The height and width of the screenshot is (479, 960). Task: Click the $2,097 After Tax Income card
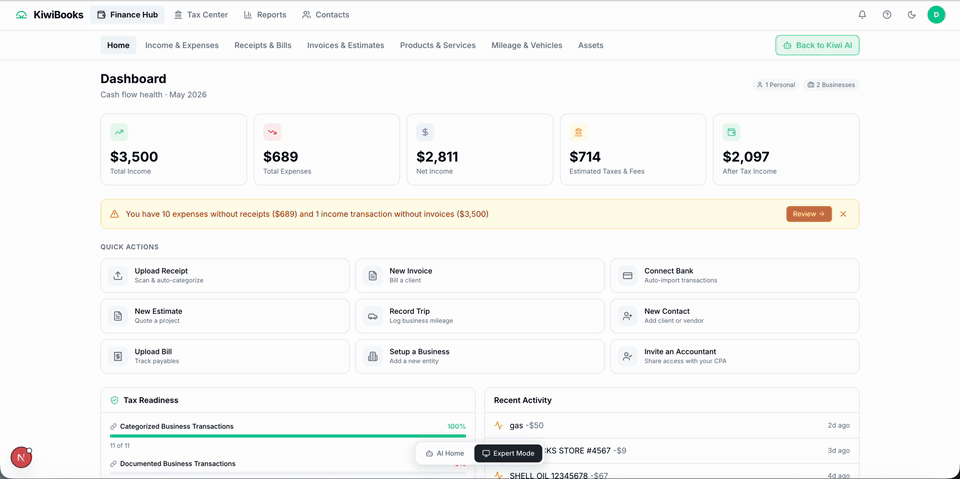point(786,149)
